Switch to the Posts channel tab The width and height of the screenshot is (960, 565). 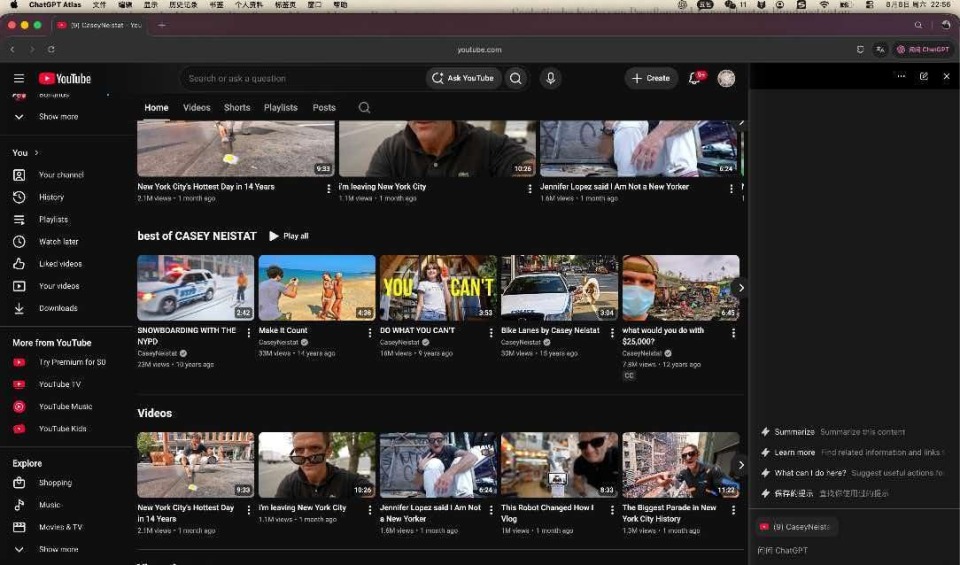point(324,108)
